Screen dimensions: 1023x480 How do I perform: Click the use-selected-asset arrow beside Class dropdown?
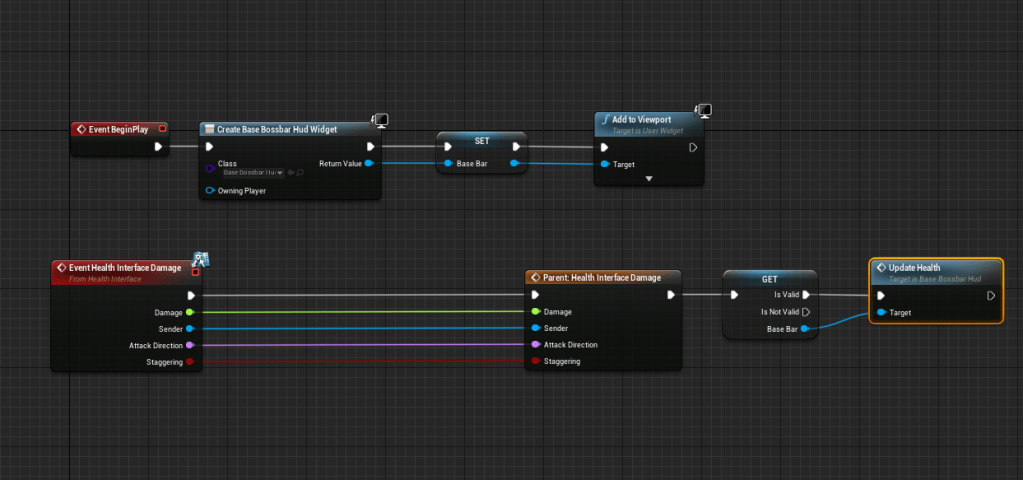click(290, 173)
